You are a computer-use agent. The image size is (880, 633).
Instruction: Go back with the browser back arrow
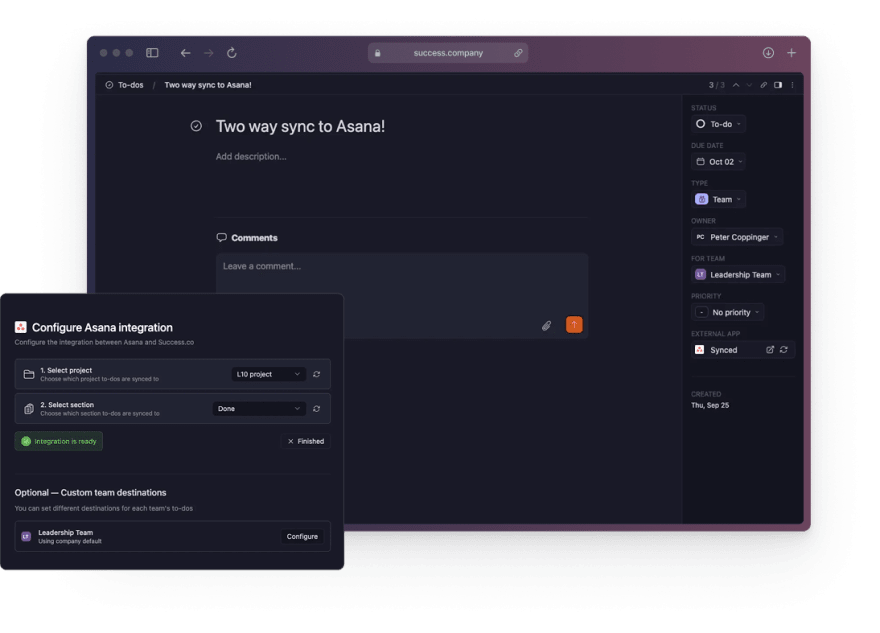tap(185, 53)
